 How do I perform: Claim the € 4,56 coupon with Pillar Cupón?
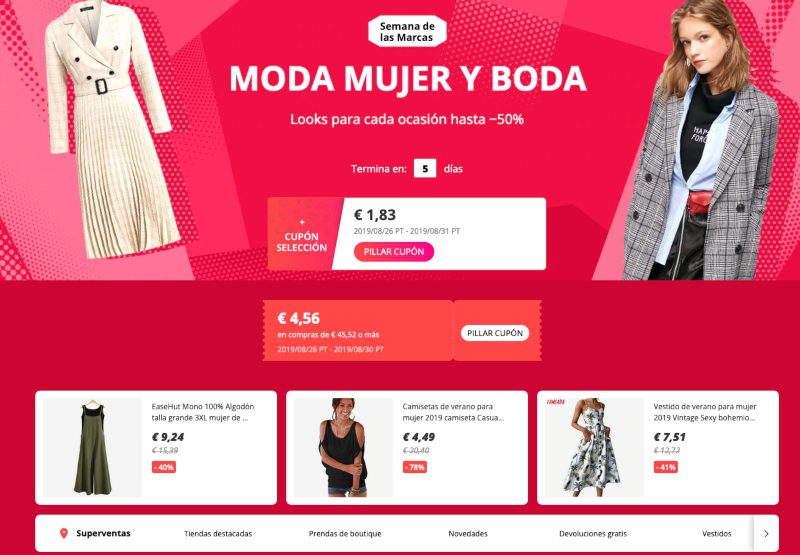495,333
